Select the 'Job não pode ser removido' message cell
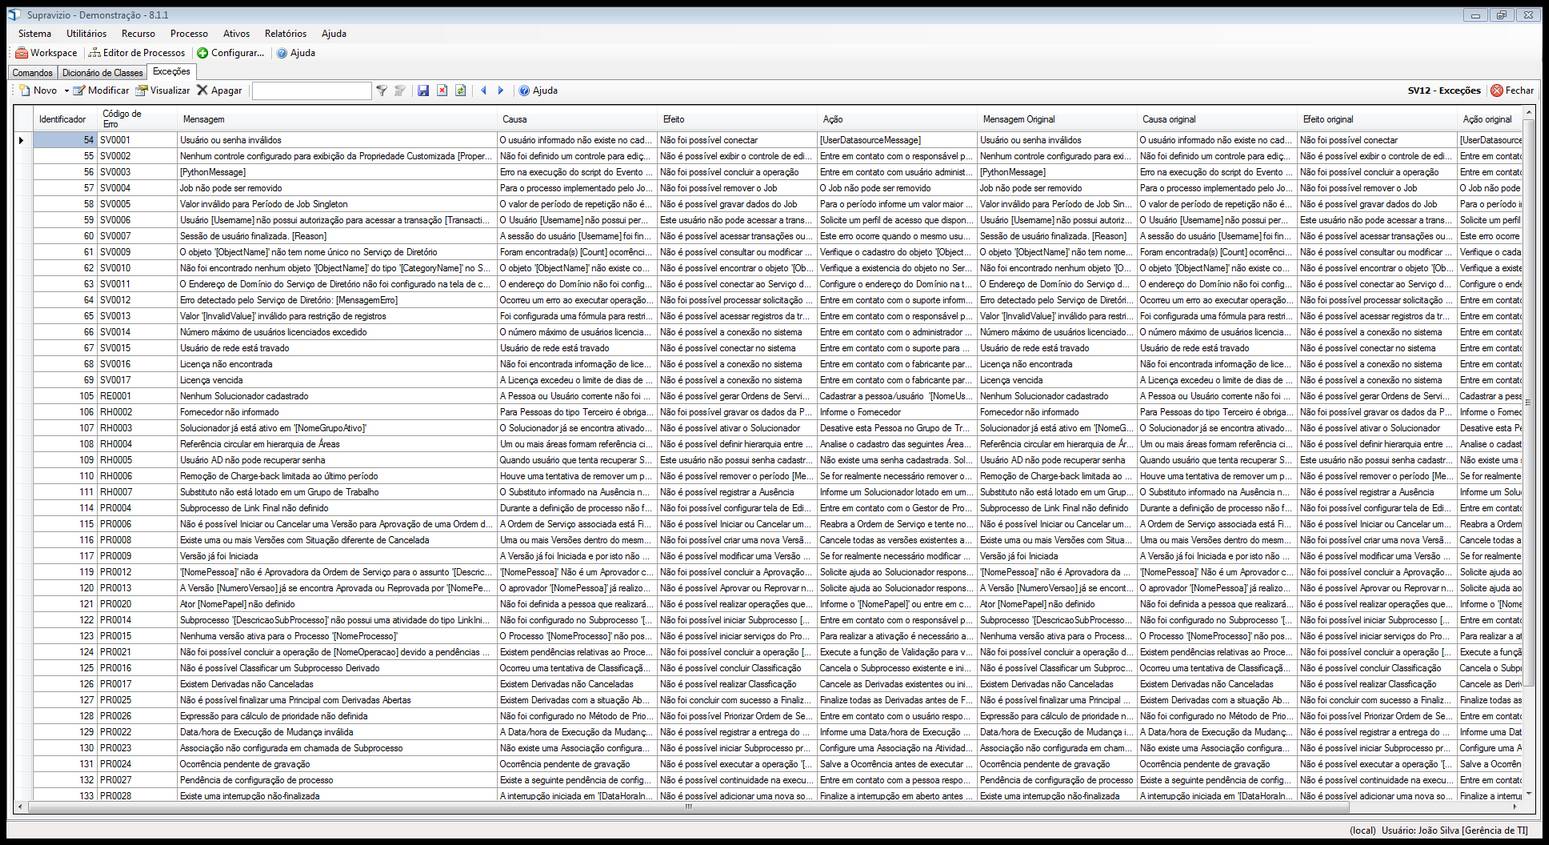This screenshot has height=845, width=1549. pyautogui.click(x=337, y=188)
